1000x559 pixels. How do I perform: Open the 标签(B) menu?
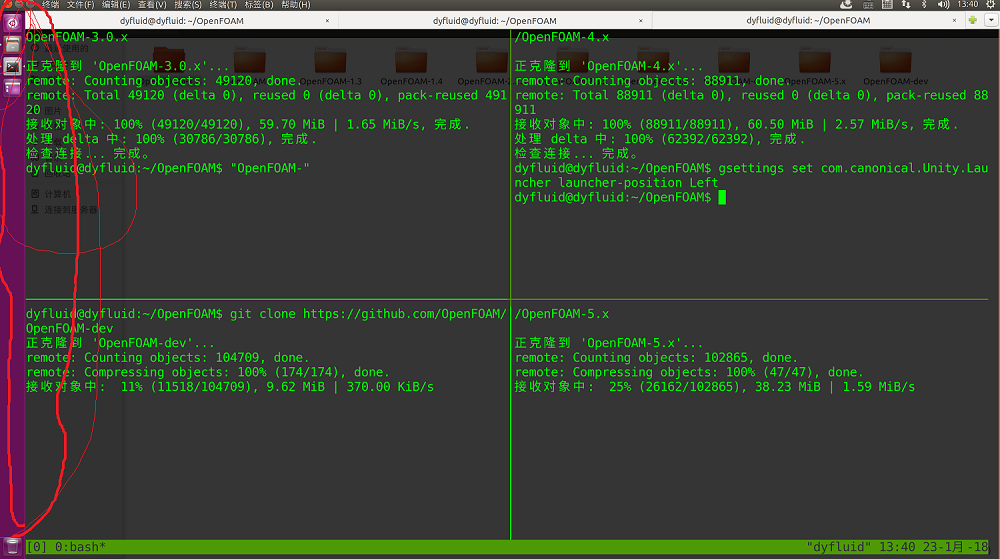tap(259, 4)
